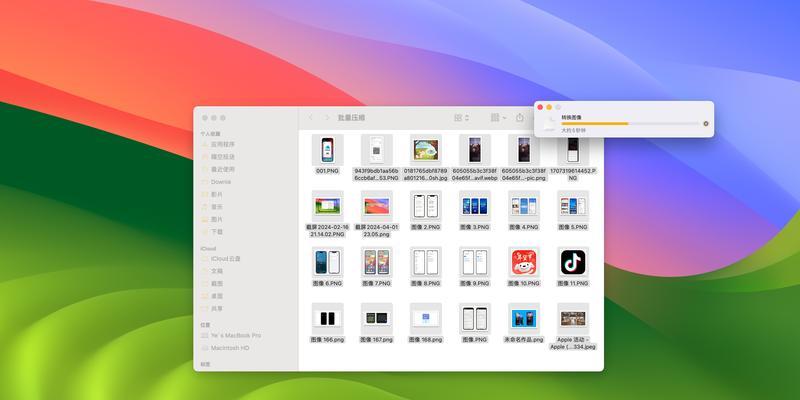The height and width of the screenshot is (400, 800).
Task: Select the 图像 8.PNG thumbnail
Action: tap(426, 262)
